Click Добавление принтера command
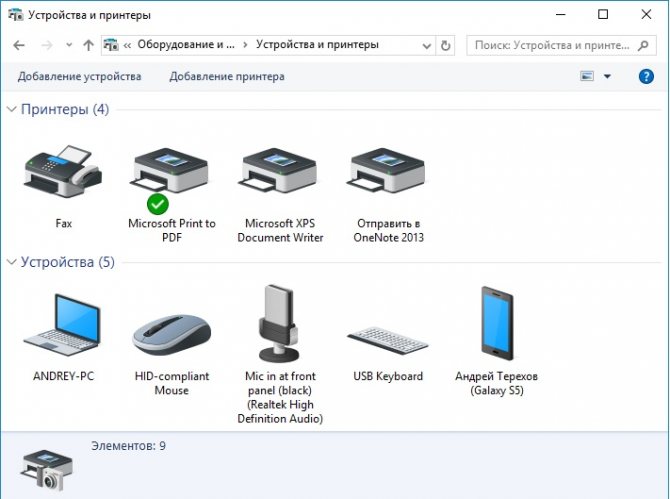The image size is (670, 499). 227,76
